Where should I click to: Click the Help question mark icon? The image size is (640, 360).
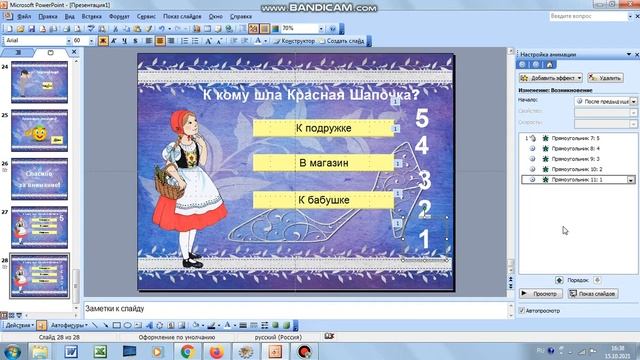(x=333, y=29)
